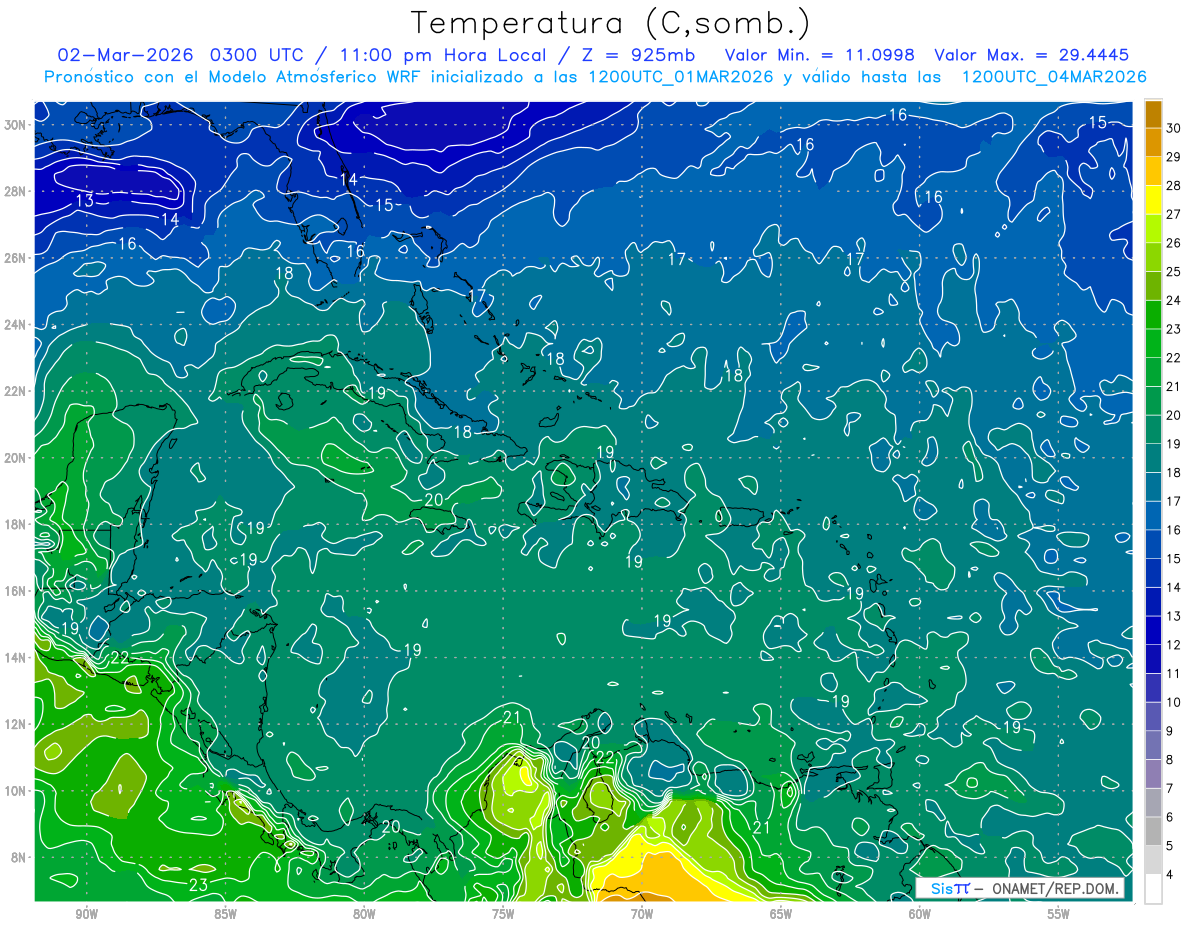Click the "22N" latitude axis label

point(15,391)
